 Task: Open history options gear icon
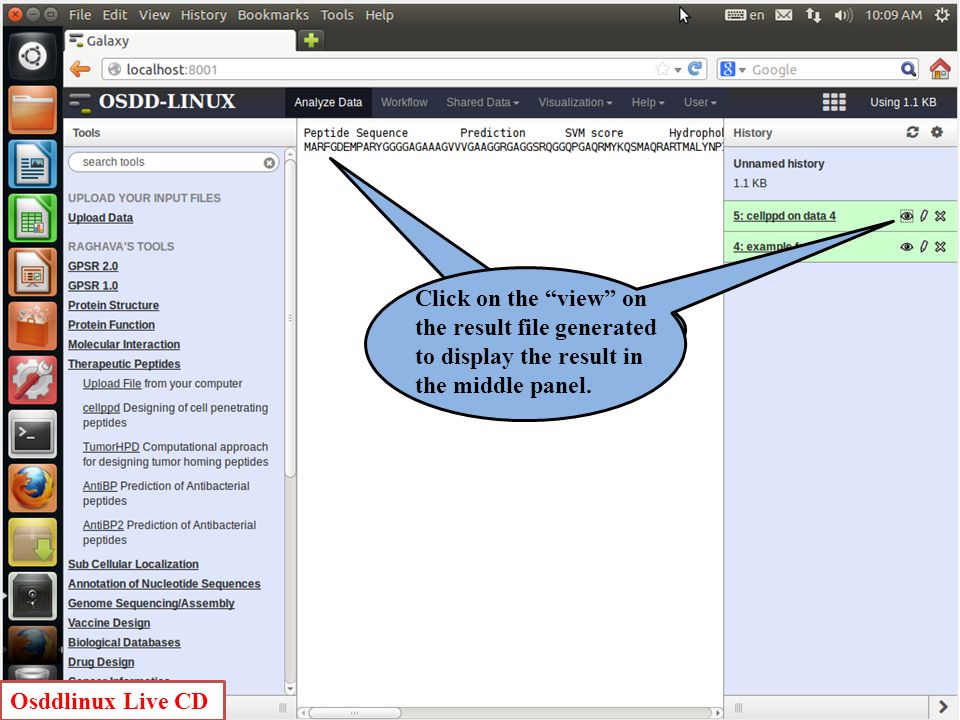click(937, 132)
